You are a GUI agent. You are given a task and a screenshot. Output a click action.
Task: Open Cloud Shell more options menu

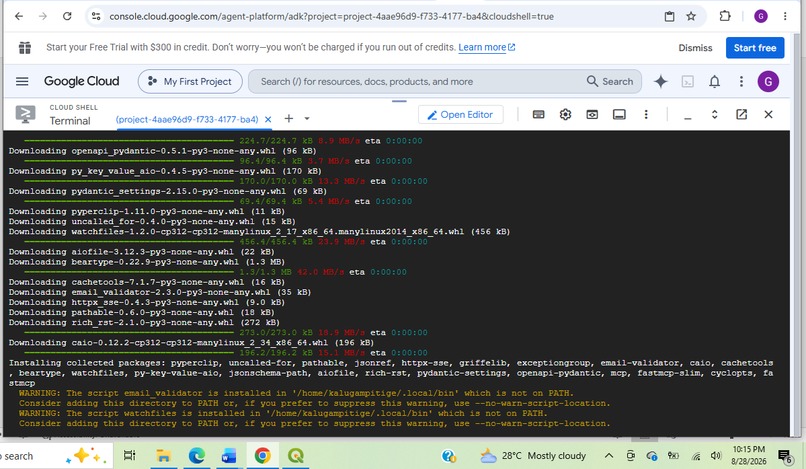(646, 114)
